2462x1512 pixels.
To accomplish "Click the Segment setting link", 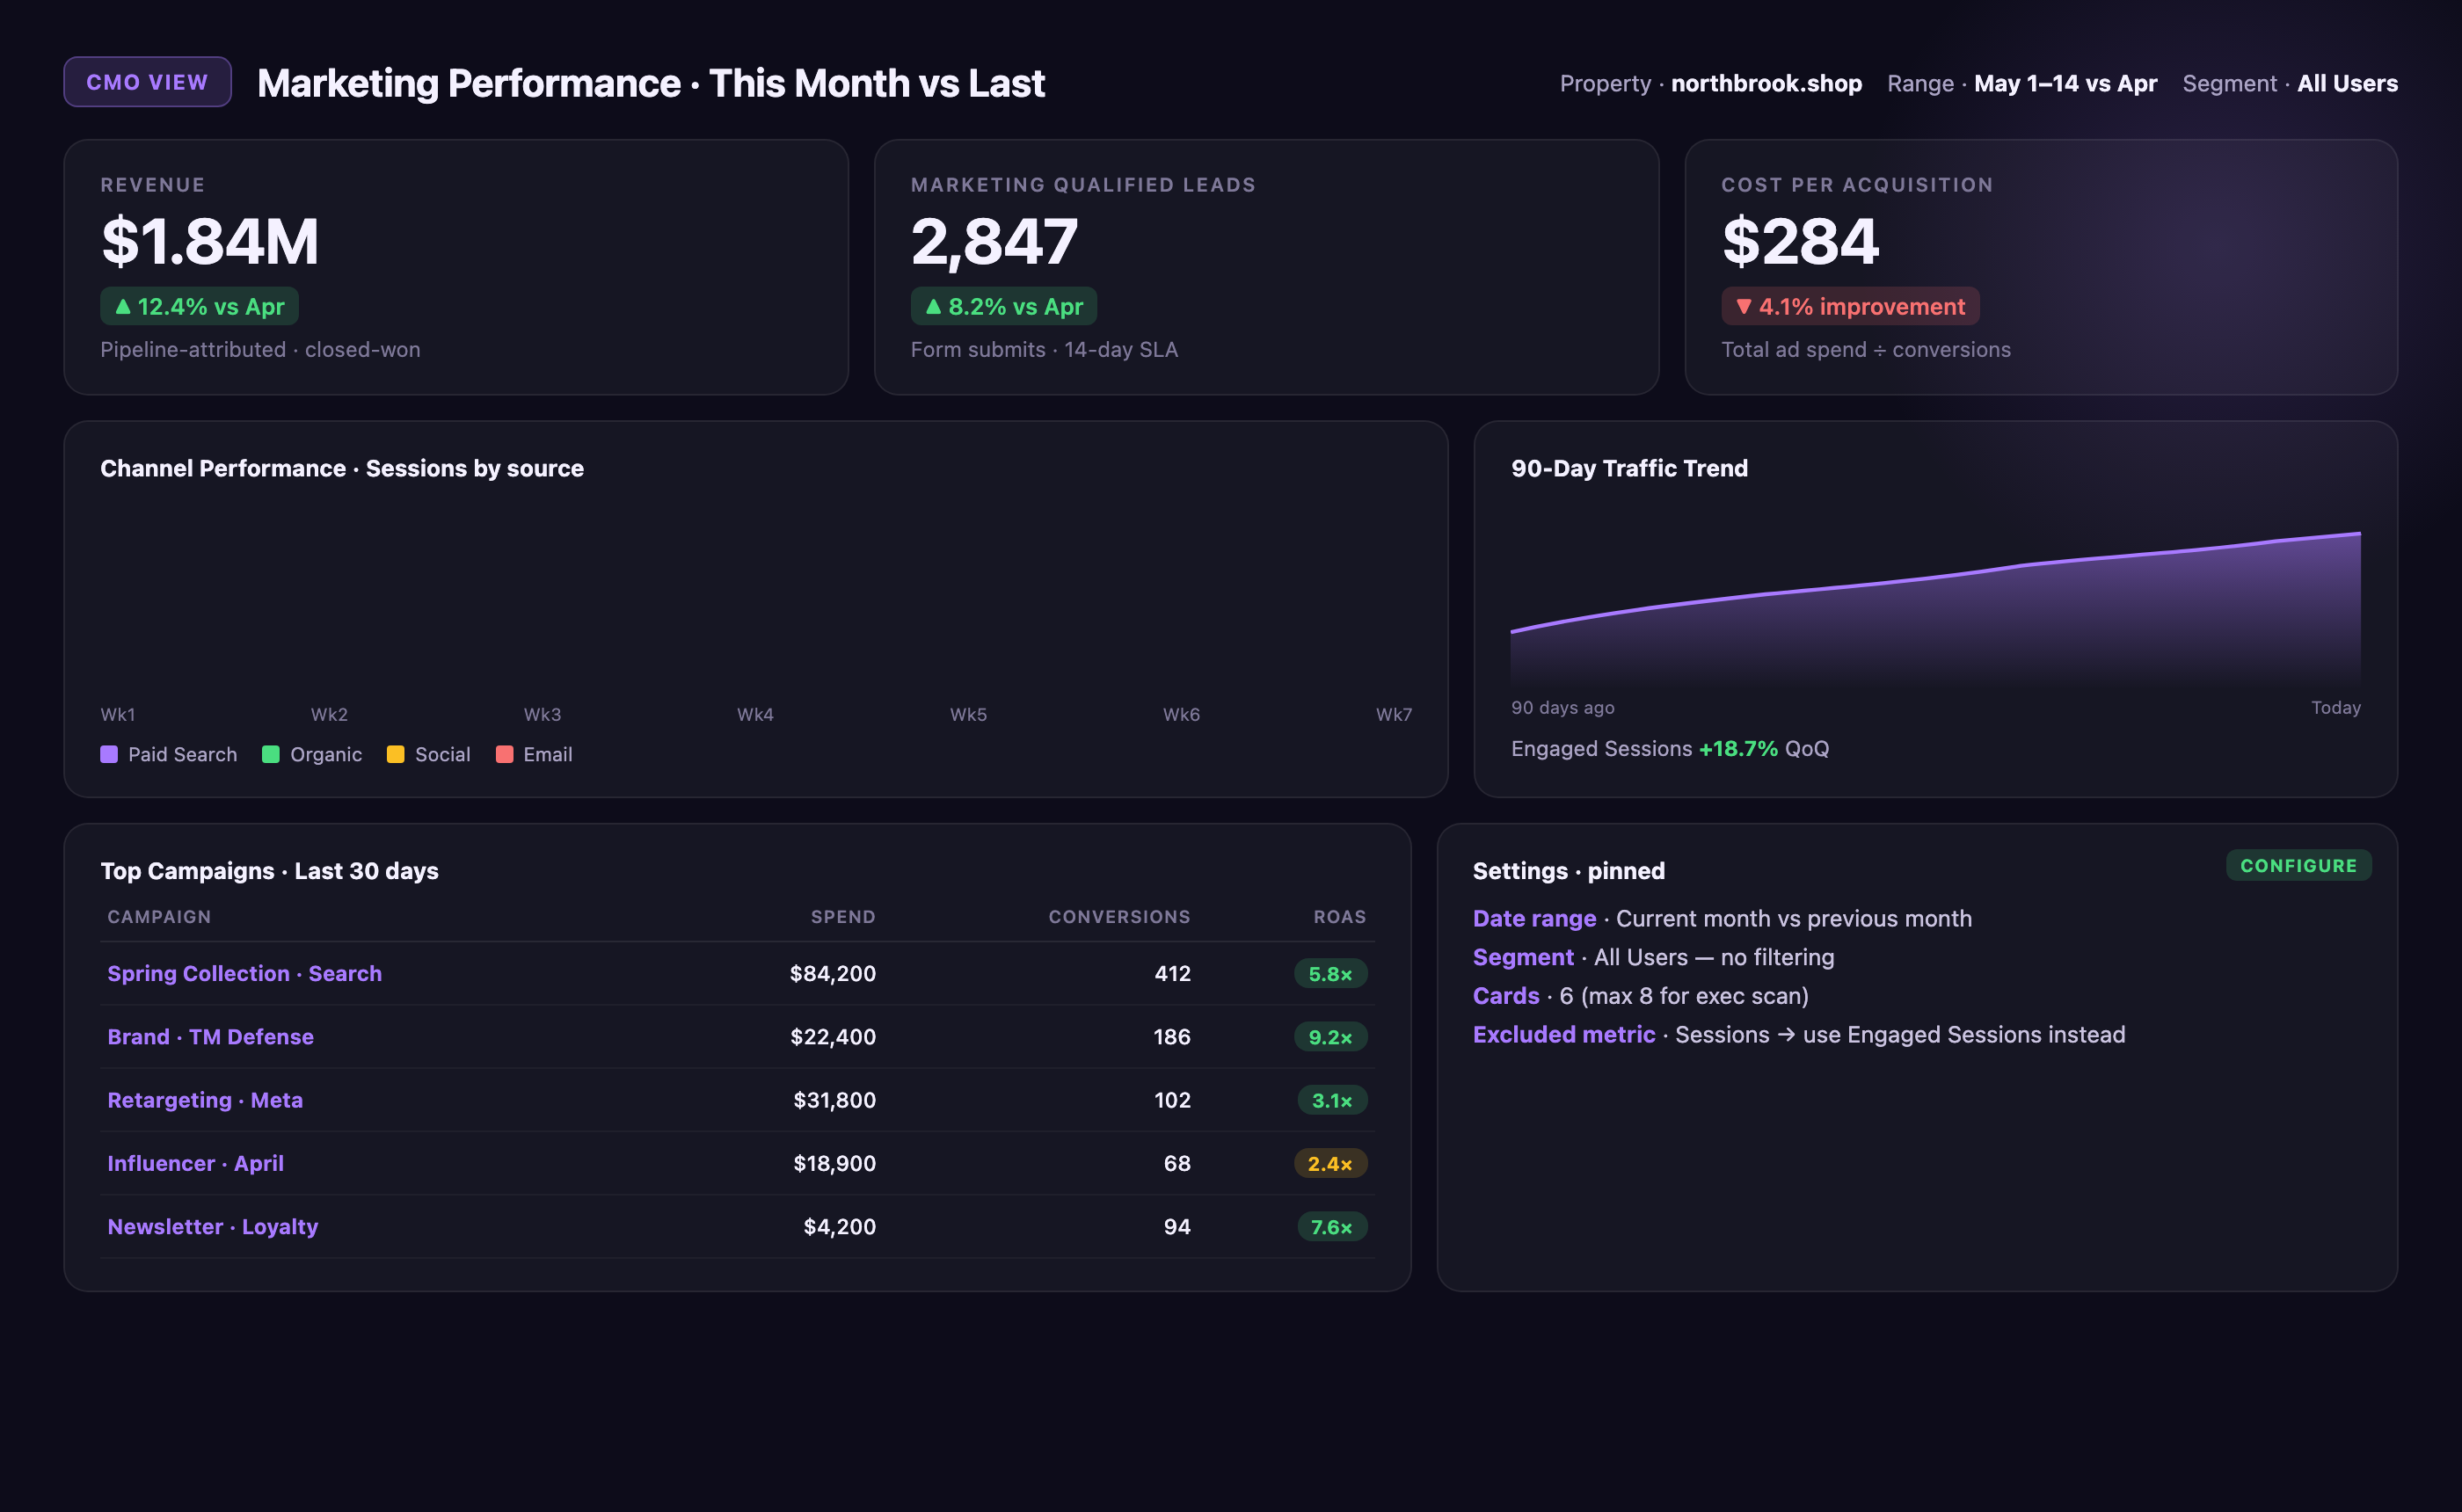I will click(x=1523, y=957).
